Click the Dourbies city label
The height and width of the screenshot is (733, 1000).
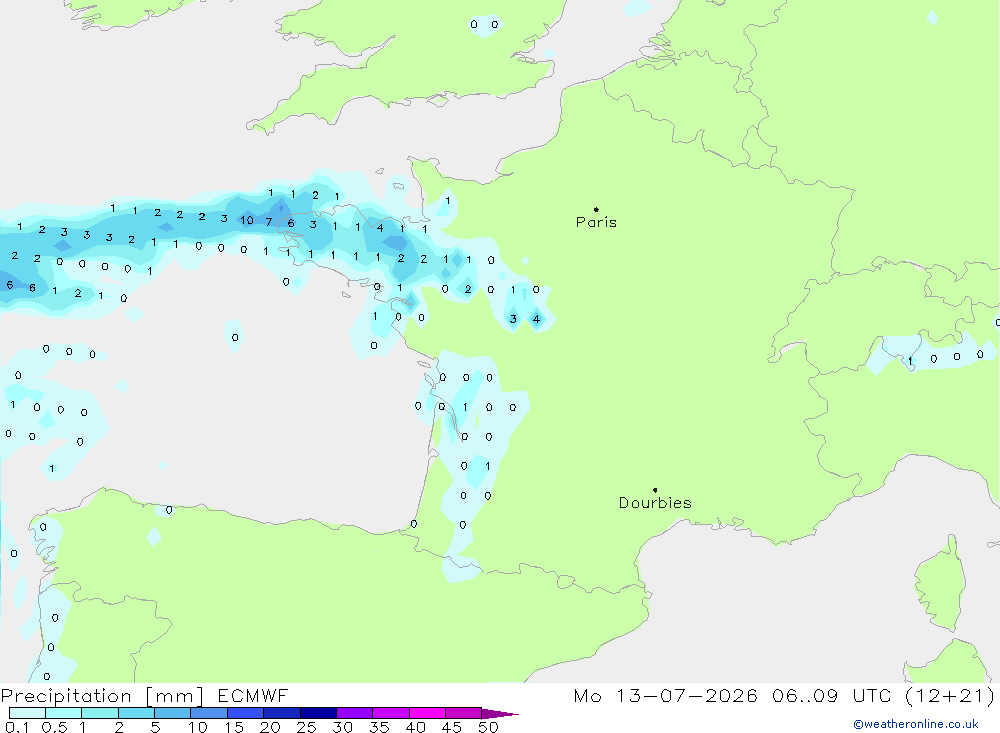655,503
